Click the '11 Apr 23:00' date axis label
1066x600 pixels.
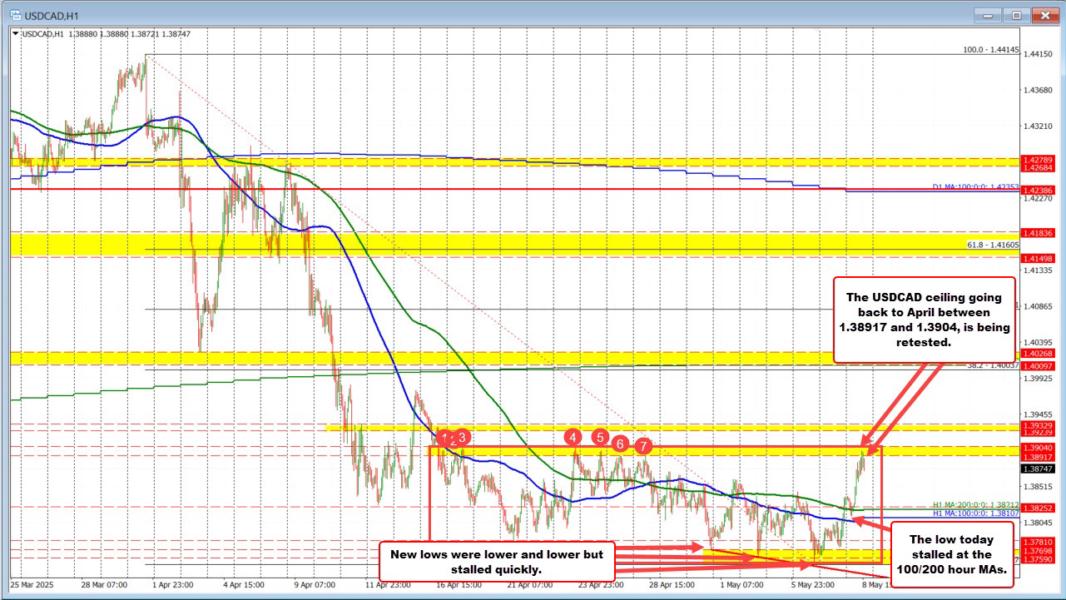[388, 584]
